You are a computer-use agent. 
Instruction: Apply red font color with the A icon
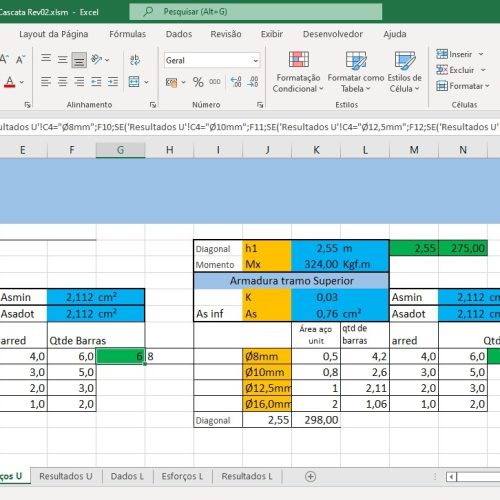[10, 82]
